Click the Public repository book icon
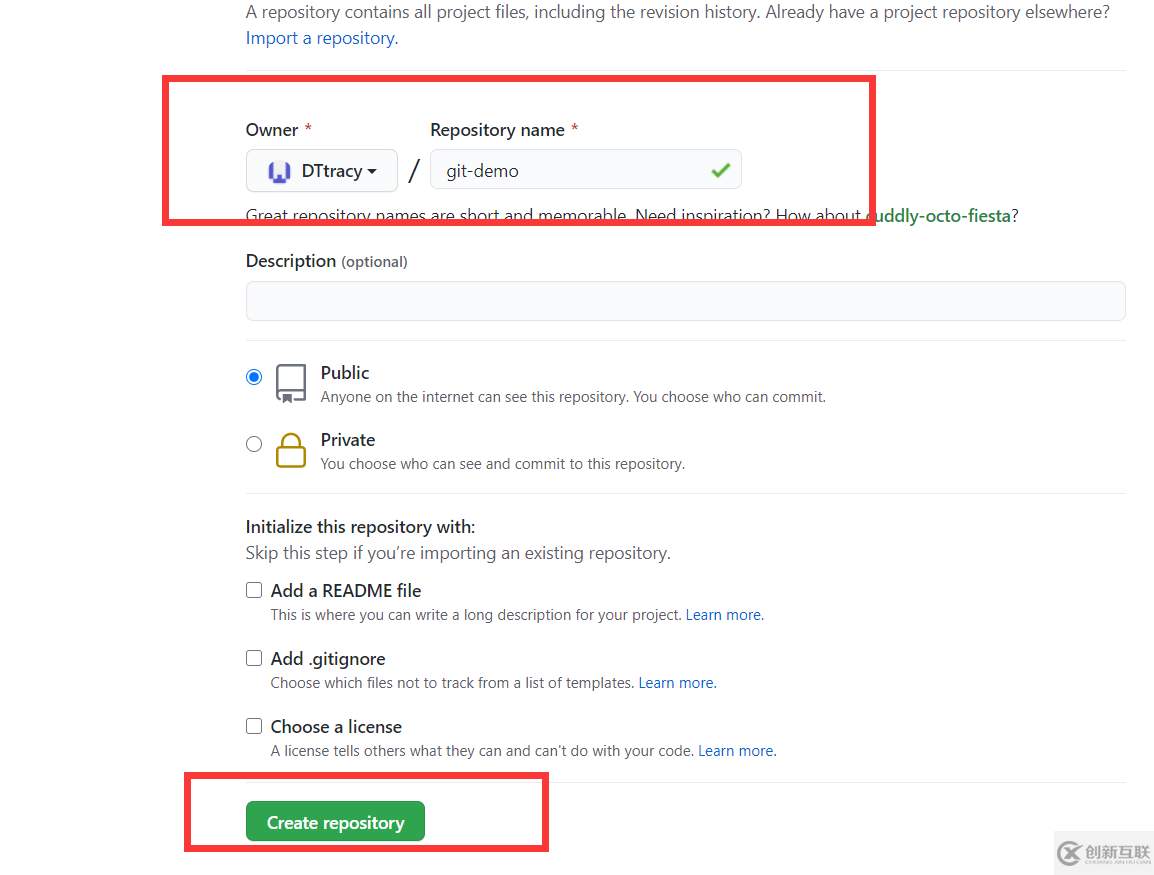Viewport: 1154px width, 875px height. (291, 383)
